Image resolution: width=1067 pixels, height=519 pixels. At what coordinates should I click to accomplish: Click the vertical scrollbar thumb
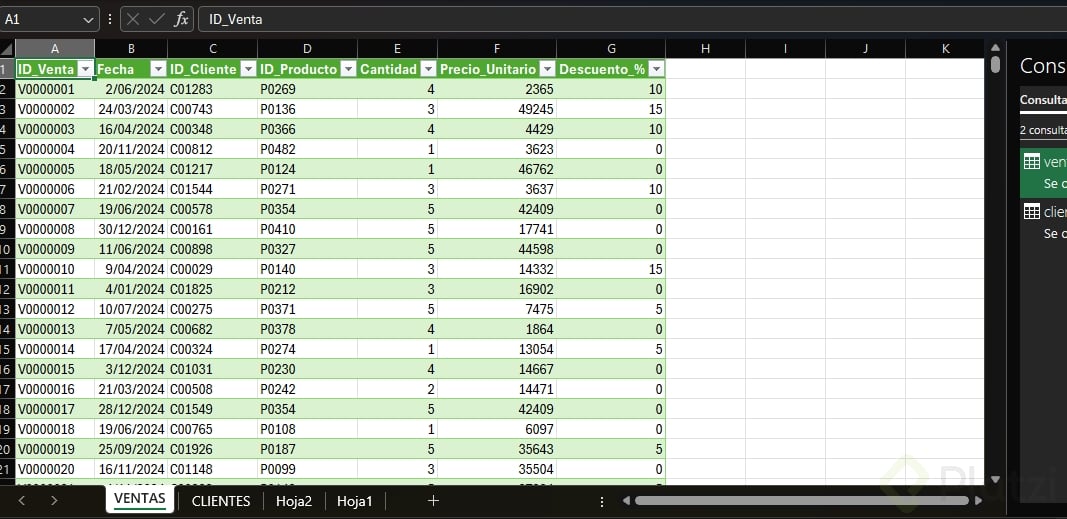tap(995, 64)
